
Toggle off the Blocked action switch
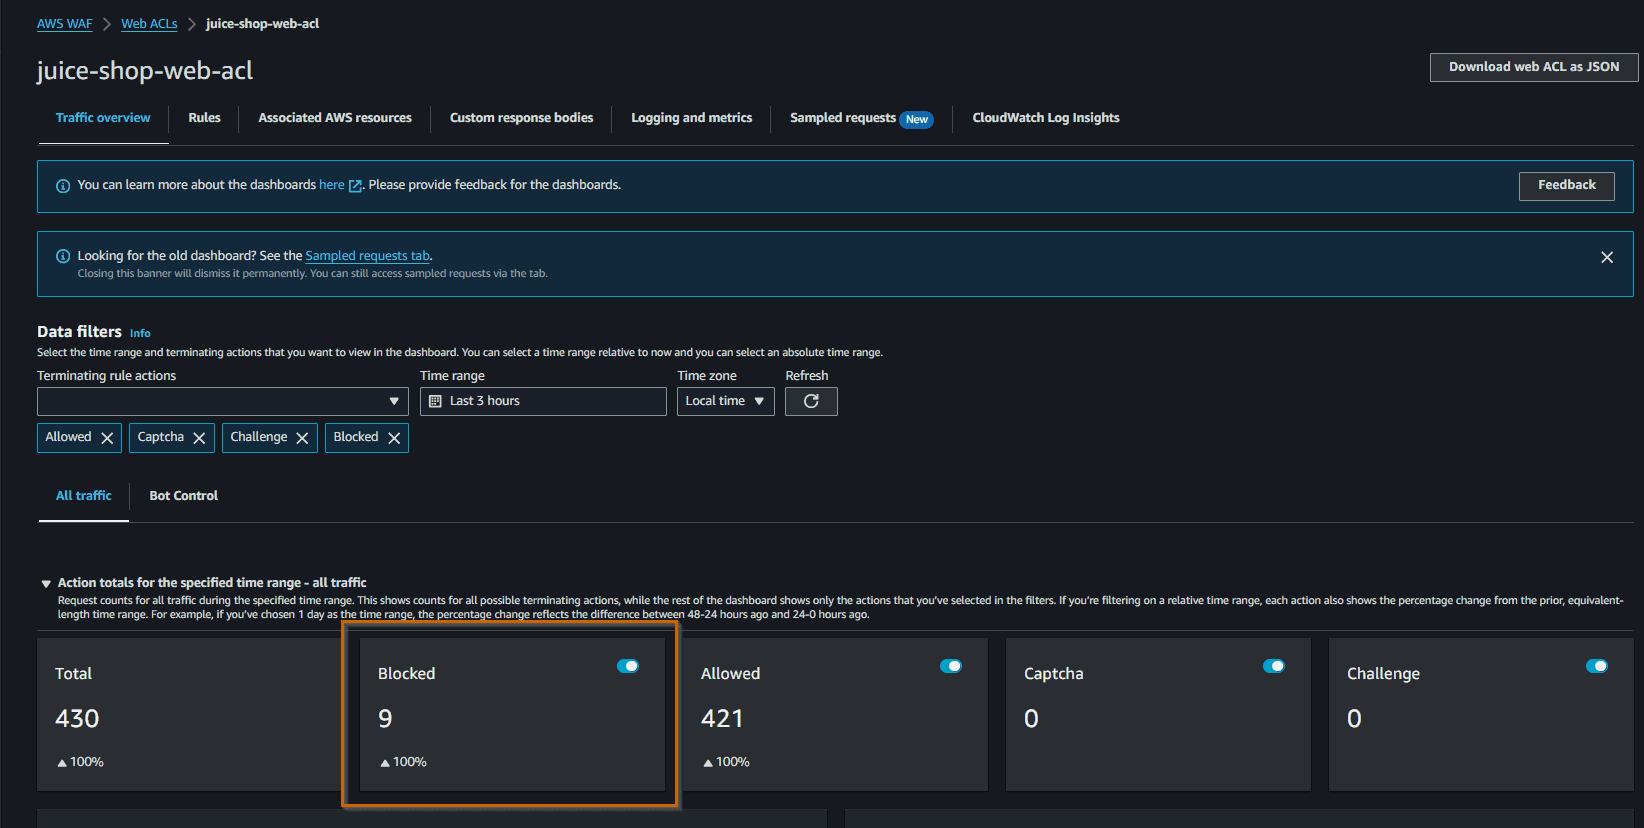pos(628,666)
